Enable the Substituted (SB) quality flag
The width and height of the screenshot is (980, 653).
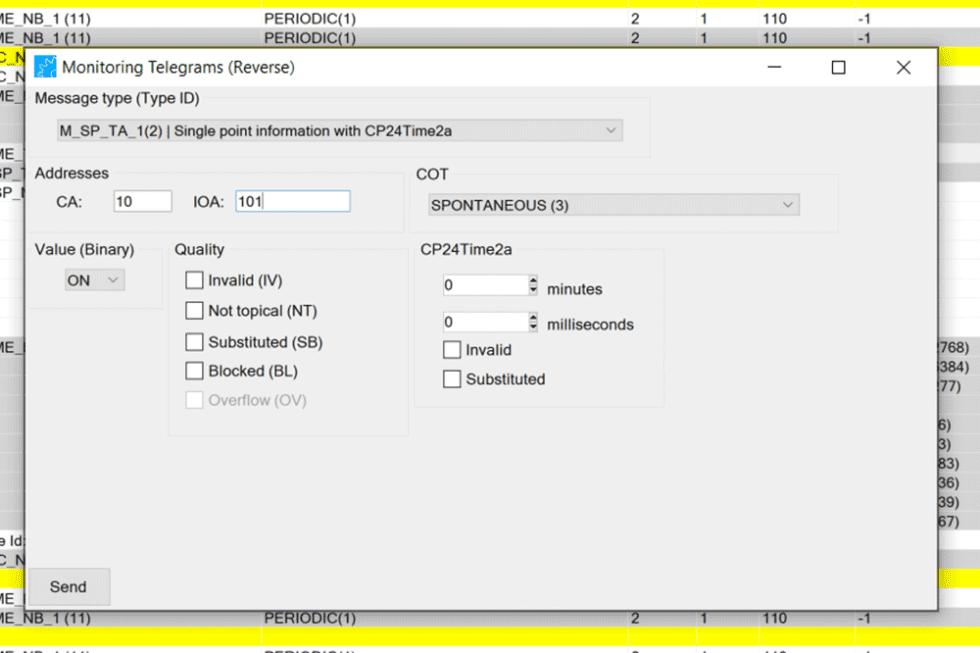click(195, 342)
